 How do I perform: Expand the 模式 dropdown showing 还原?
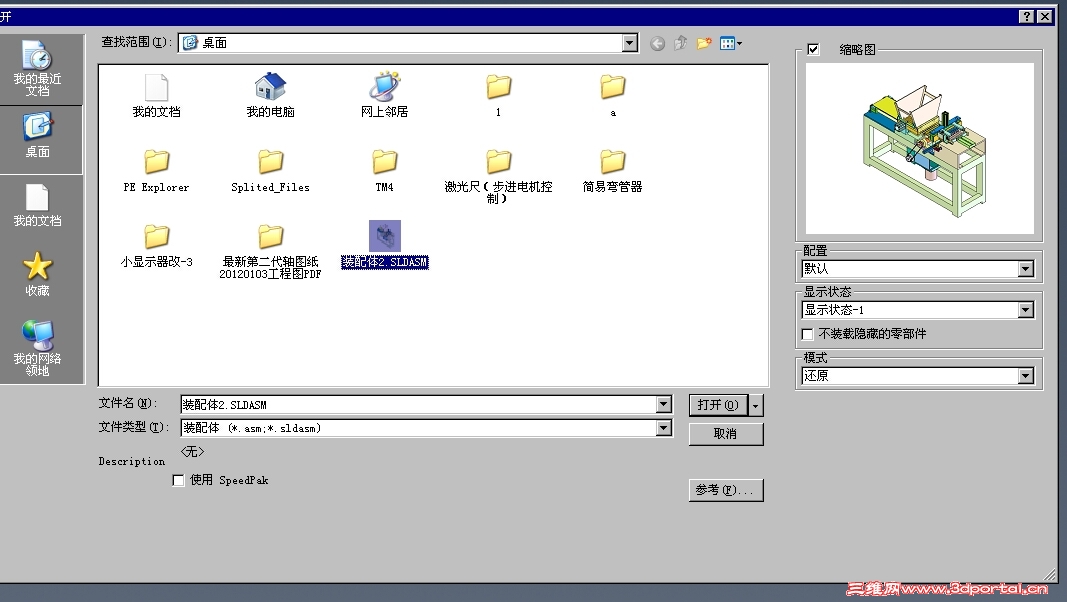(1025, 376)
